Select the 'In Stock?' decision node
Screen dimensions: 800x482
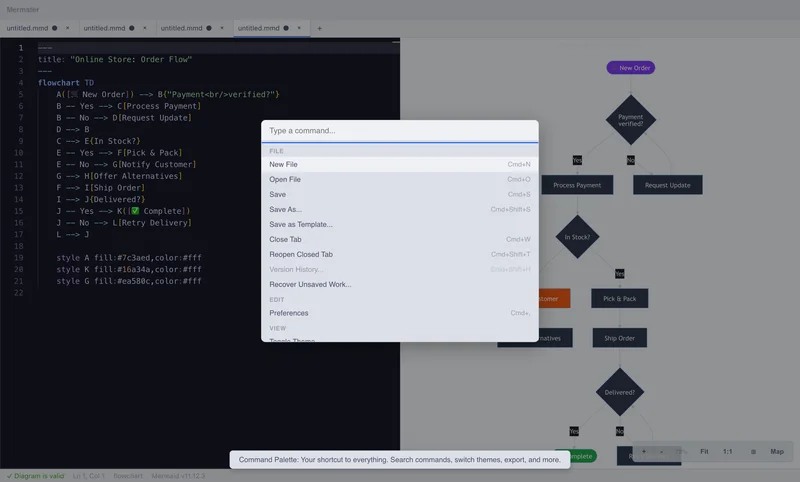click(x=577, y=237)
